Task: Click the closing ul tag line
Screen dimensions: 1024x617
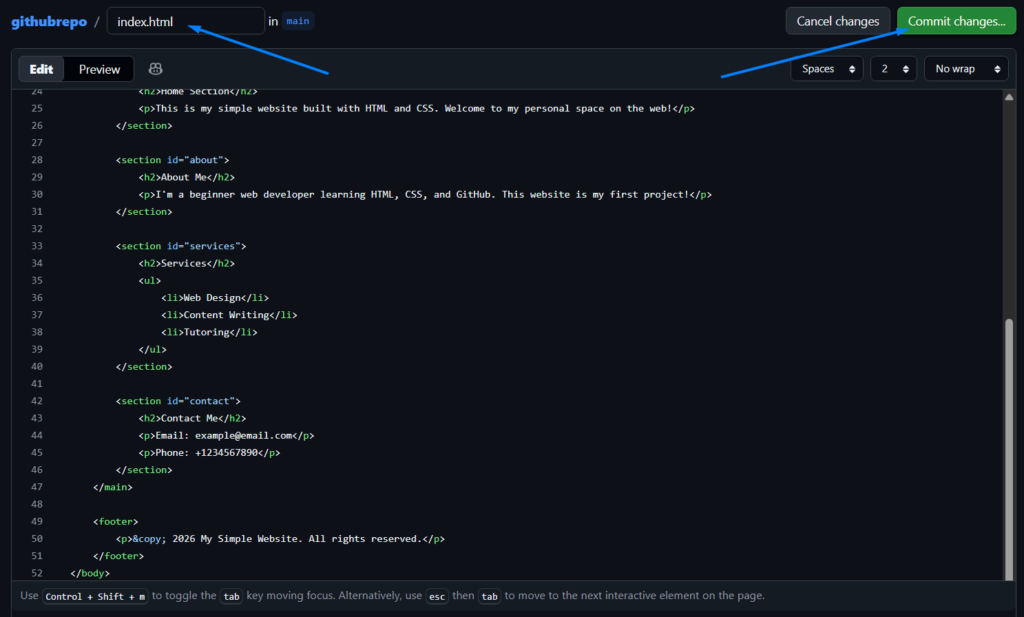Action: point(152,349)
